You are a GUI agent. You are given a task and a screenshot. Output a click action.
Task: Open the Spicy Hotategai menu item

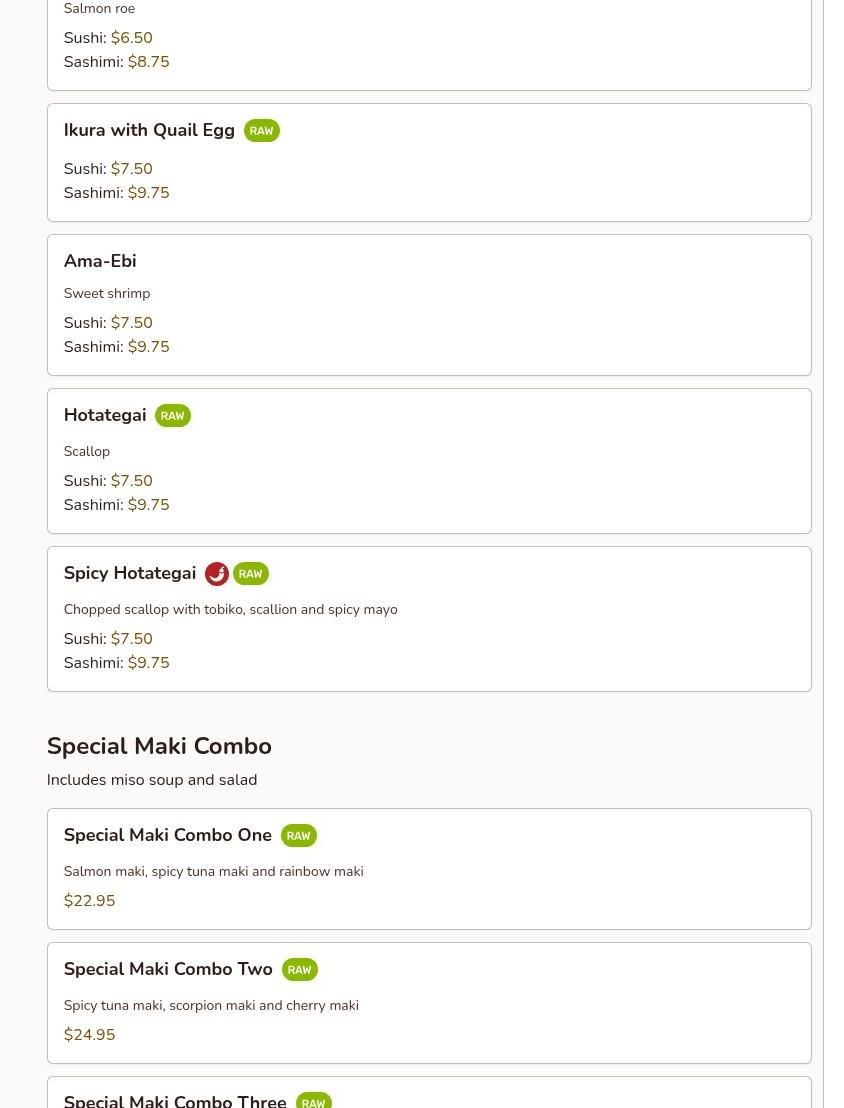click(x=130, y=573)
